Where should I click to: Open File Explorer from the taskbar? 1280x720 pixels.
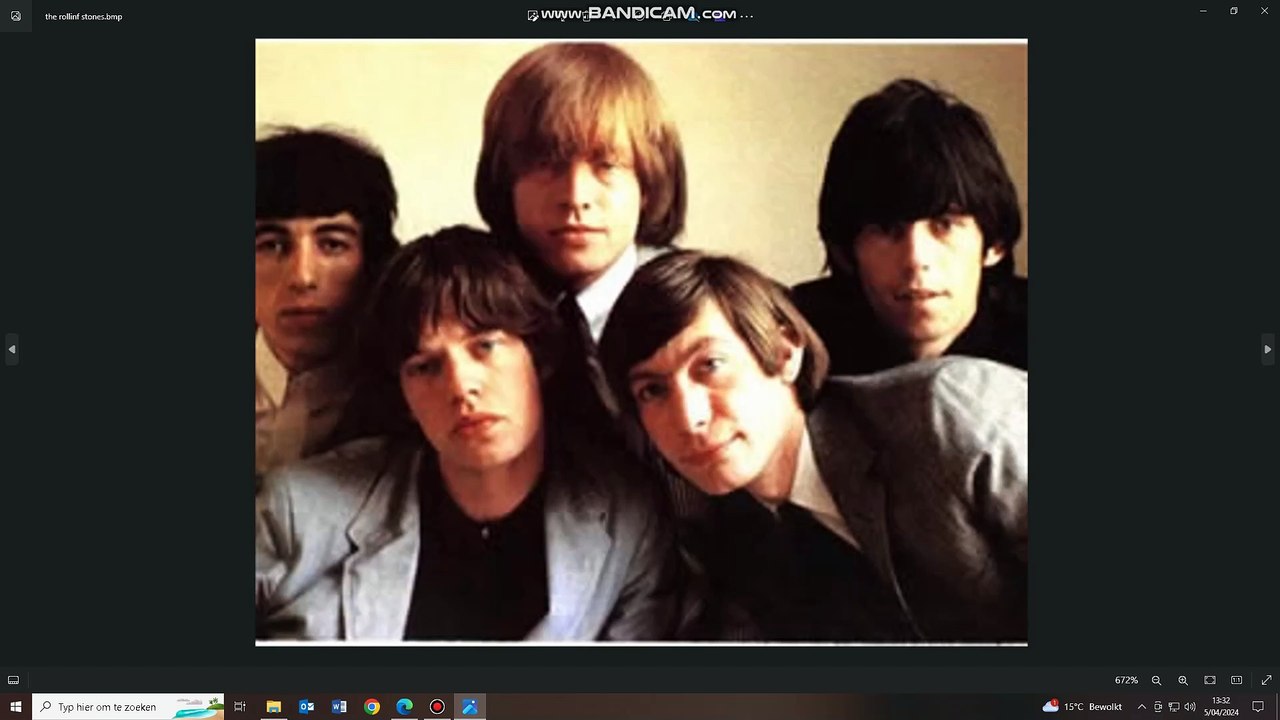click(273, 707)
